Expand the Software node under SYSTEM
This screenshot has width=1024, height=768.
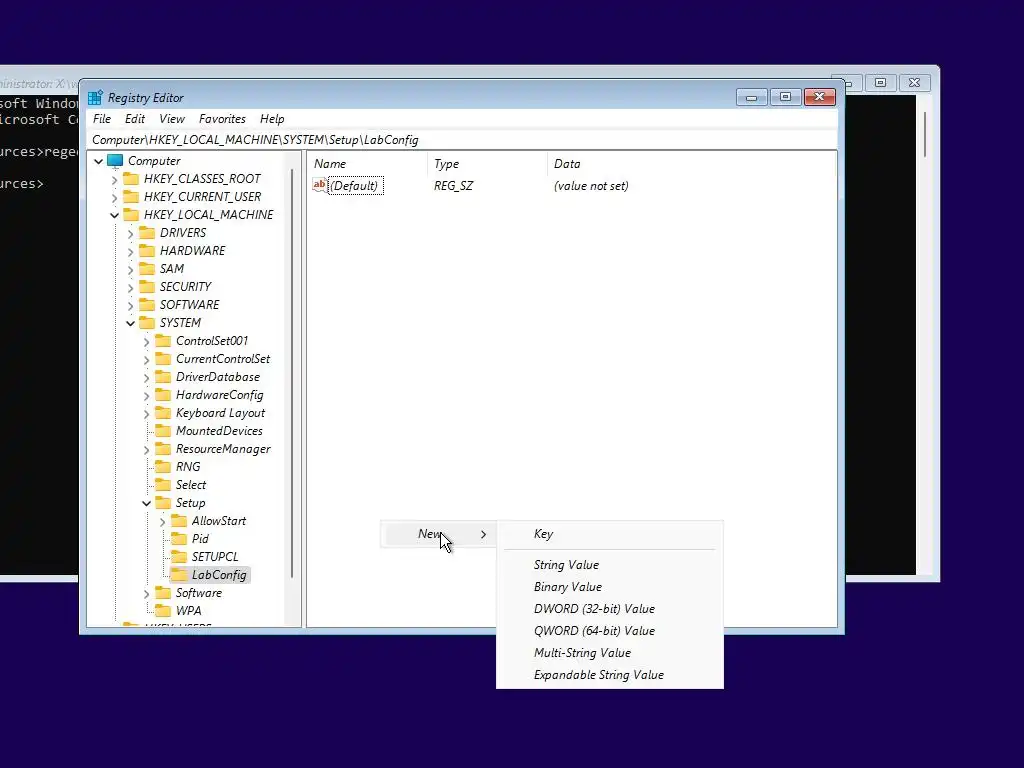pyautogui.click(x=146, y=593)
